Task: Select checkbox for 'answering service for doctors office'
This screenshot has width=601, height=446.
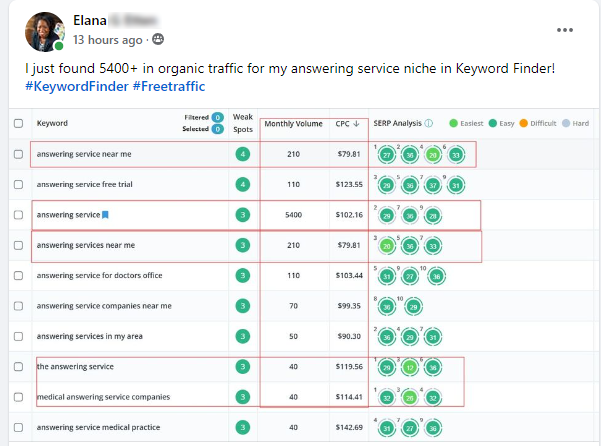Action: point(19,275)
